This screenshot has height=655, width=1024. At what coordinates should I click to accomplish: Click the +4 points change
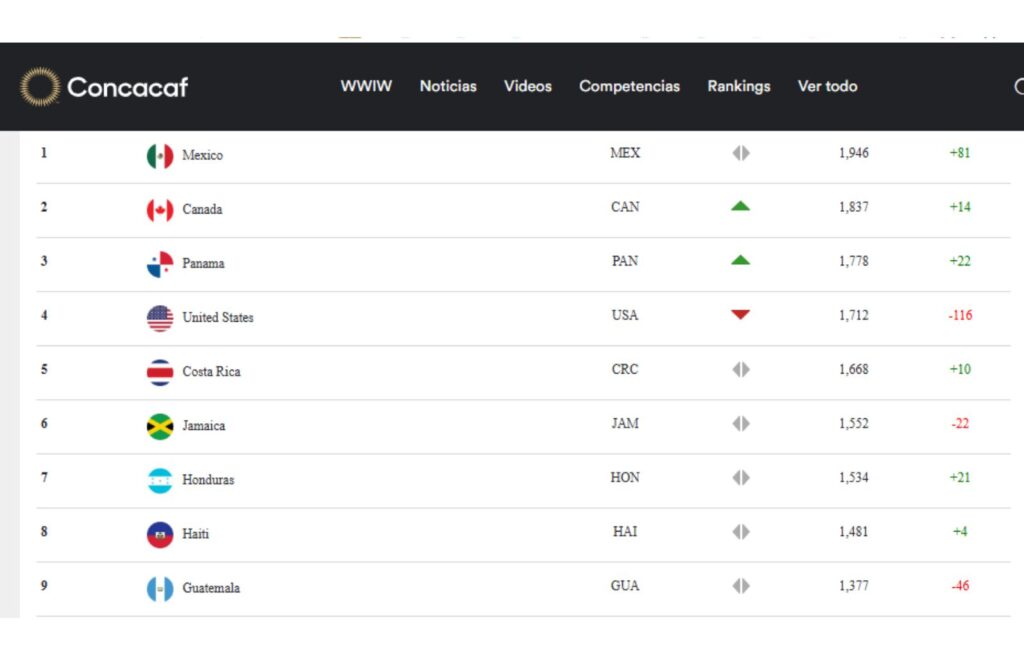[960, 532]
